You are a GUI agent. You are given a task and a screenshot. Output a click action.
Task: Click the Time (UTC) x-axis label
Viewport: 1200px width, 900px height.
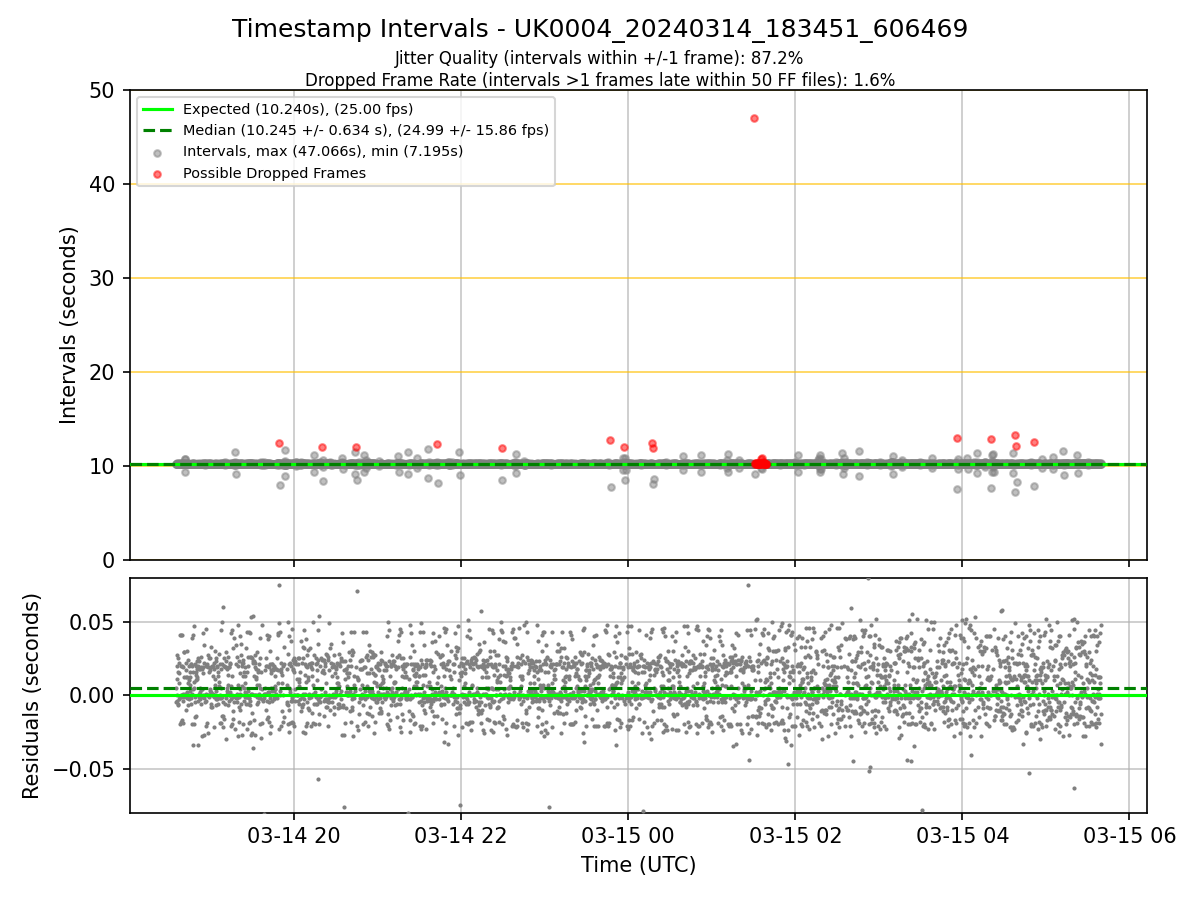pyautogui.click(x=638, y=865)
